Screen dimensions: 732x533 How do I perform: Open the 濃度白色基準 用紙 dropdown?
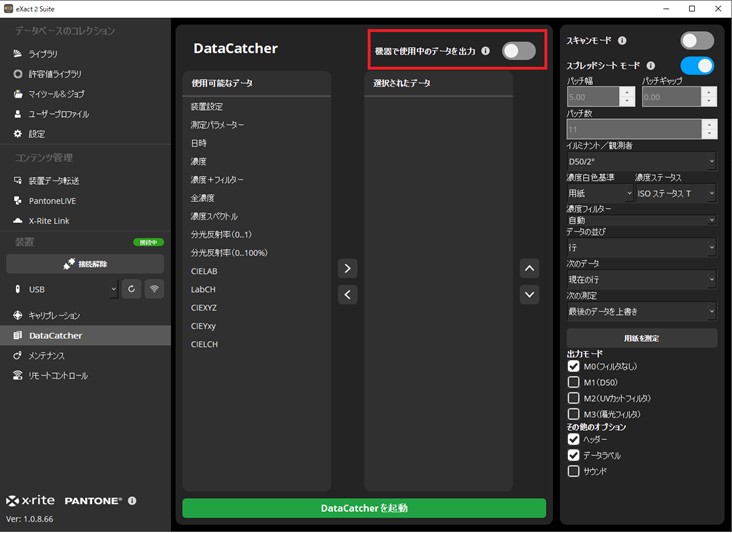(x=600, y=193)
